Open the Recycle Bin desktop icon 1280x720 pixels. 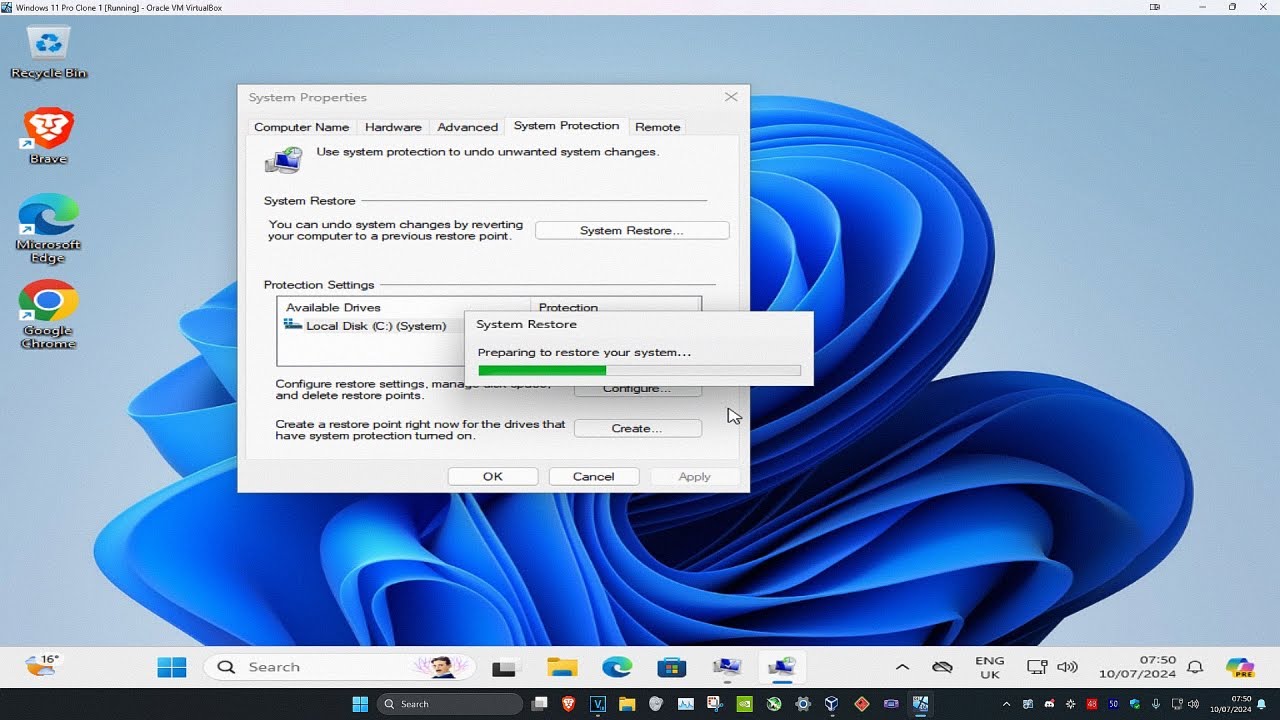(48, 52)
